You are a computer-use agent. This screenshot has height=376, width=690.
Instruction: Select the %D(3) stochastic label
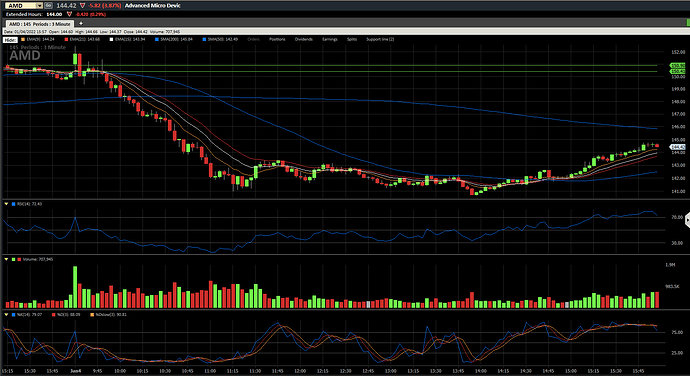(x=69, y=315)
